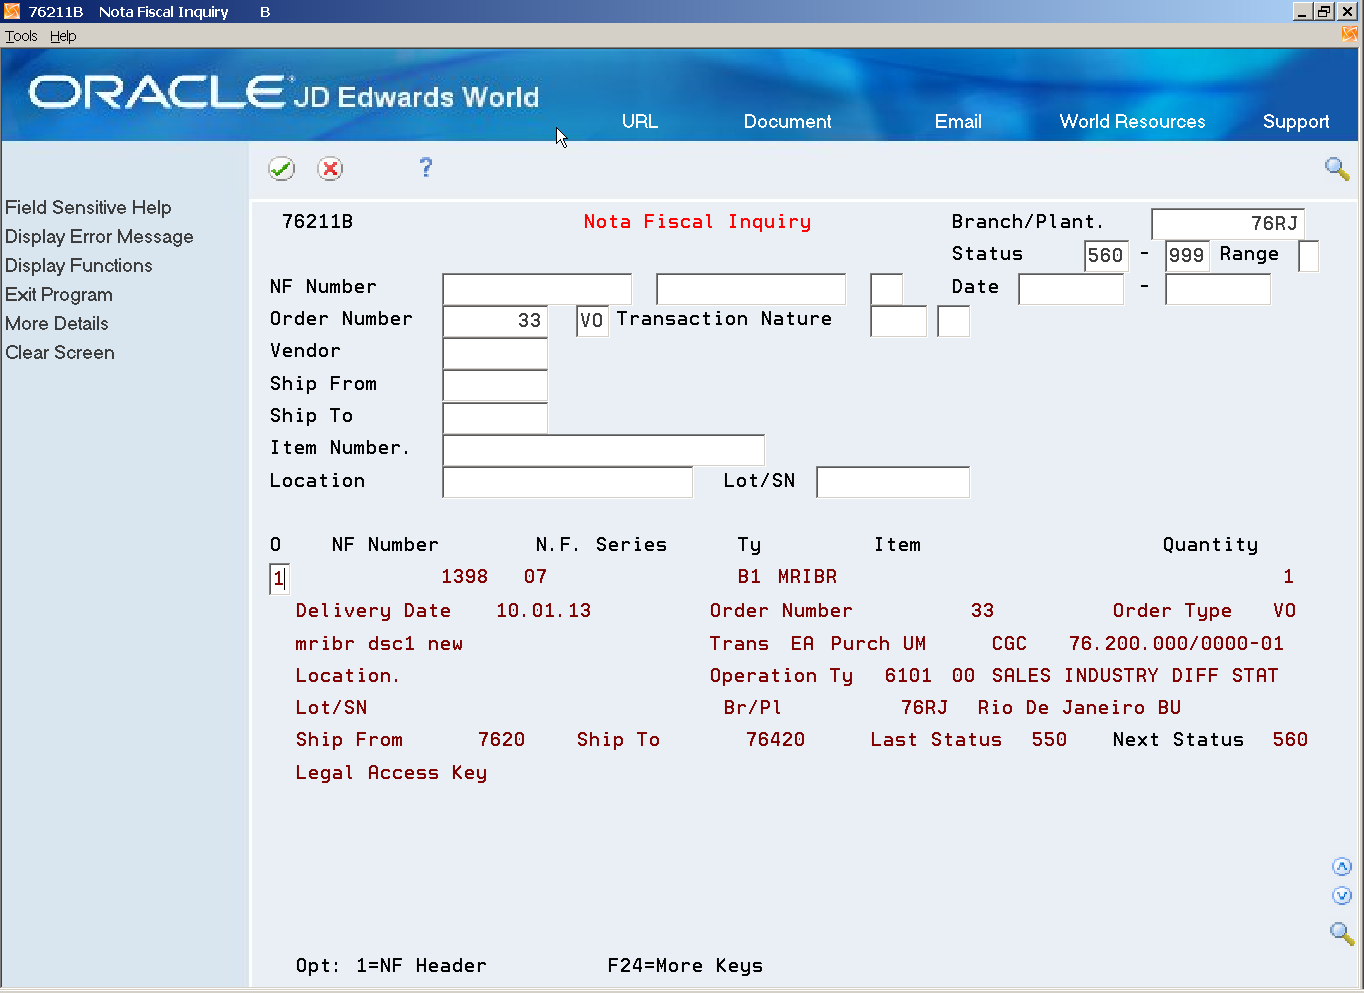Click the green checkmark OK icon
The image size is (1364, 993).
point(282,169)
